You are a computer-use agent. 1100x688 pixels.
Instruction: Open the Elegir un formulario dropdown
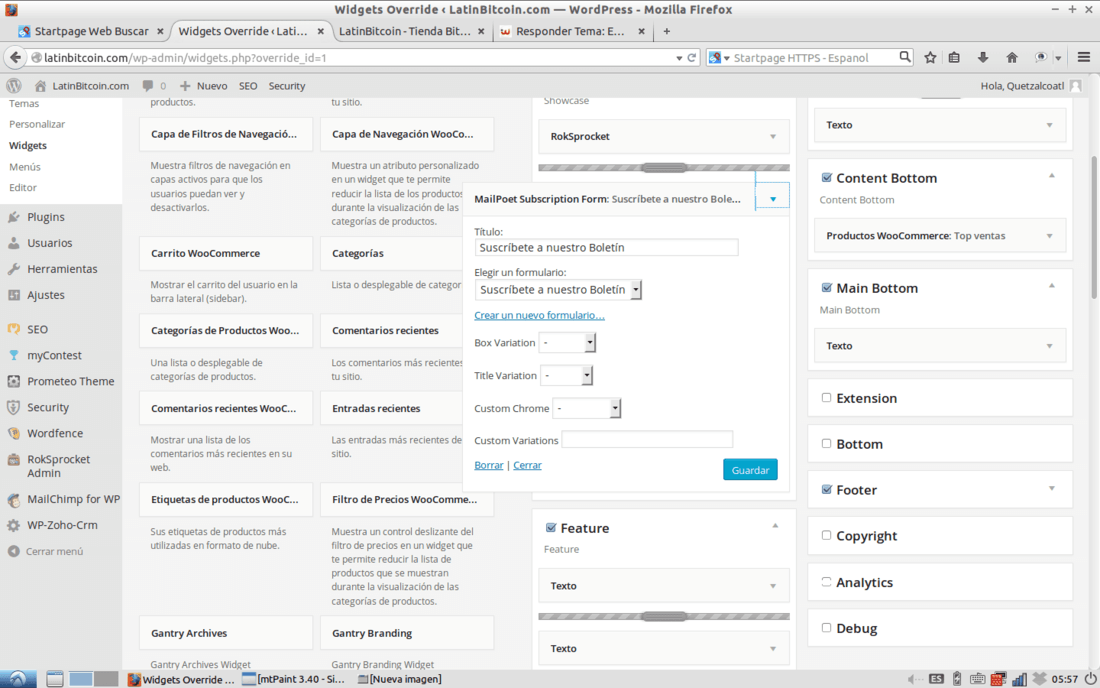(558, 289)
